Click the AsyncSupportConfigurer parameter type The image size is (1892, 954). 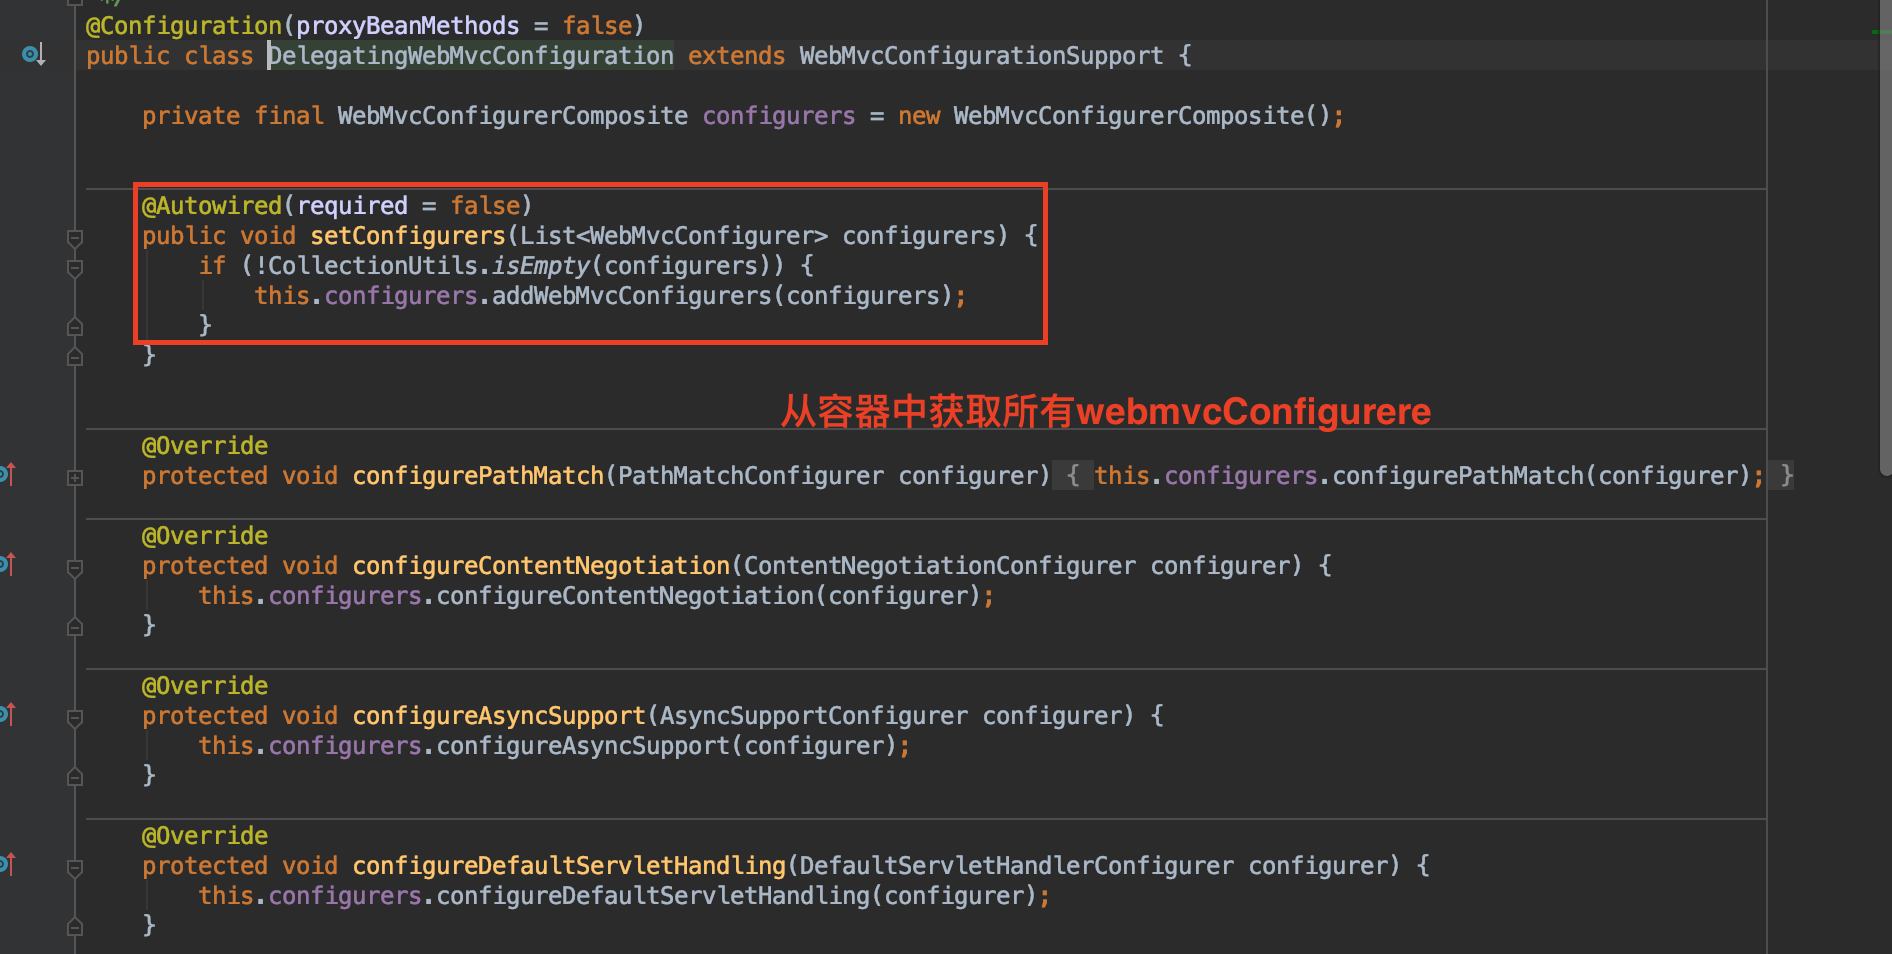(814, 715)
